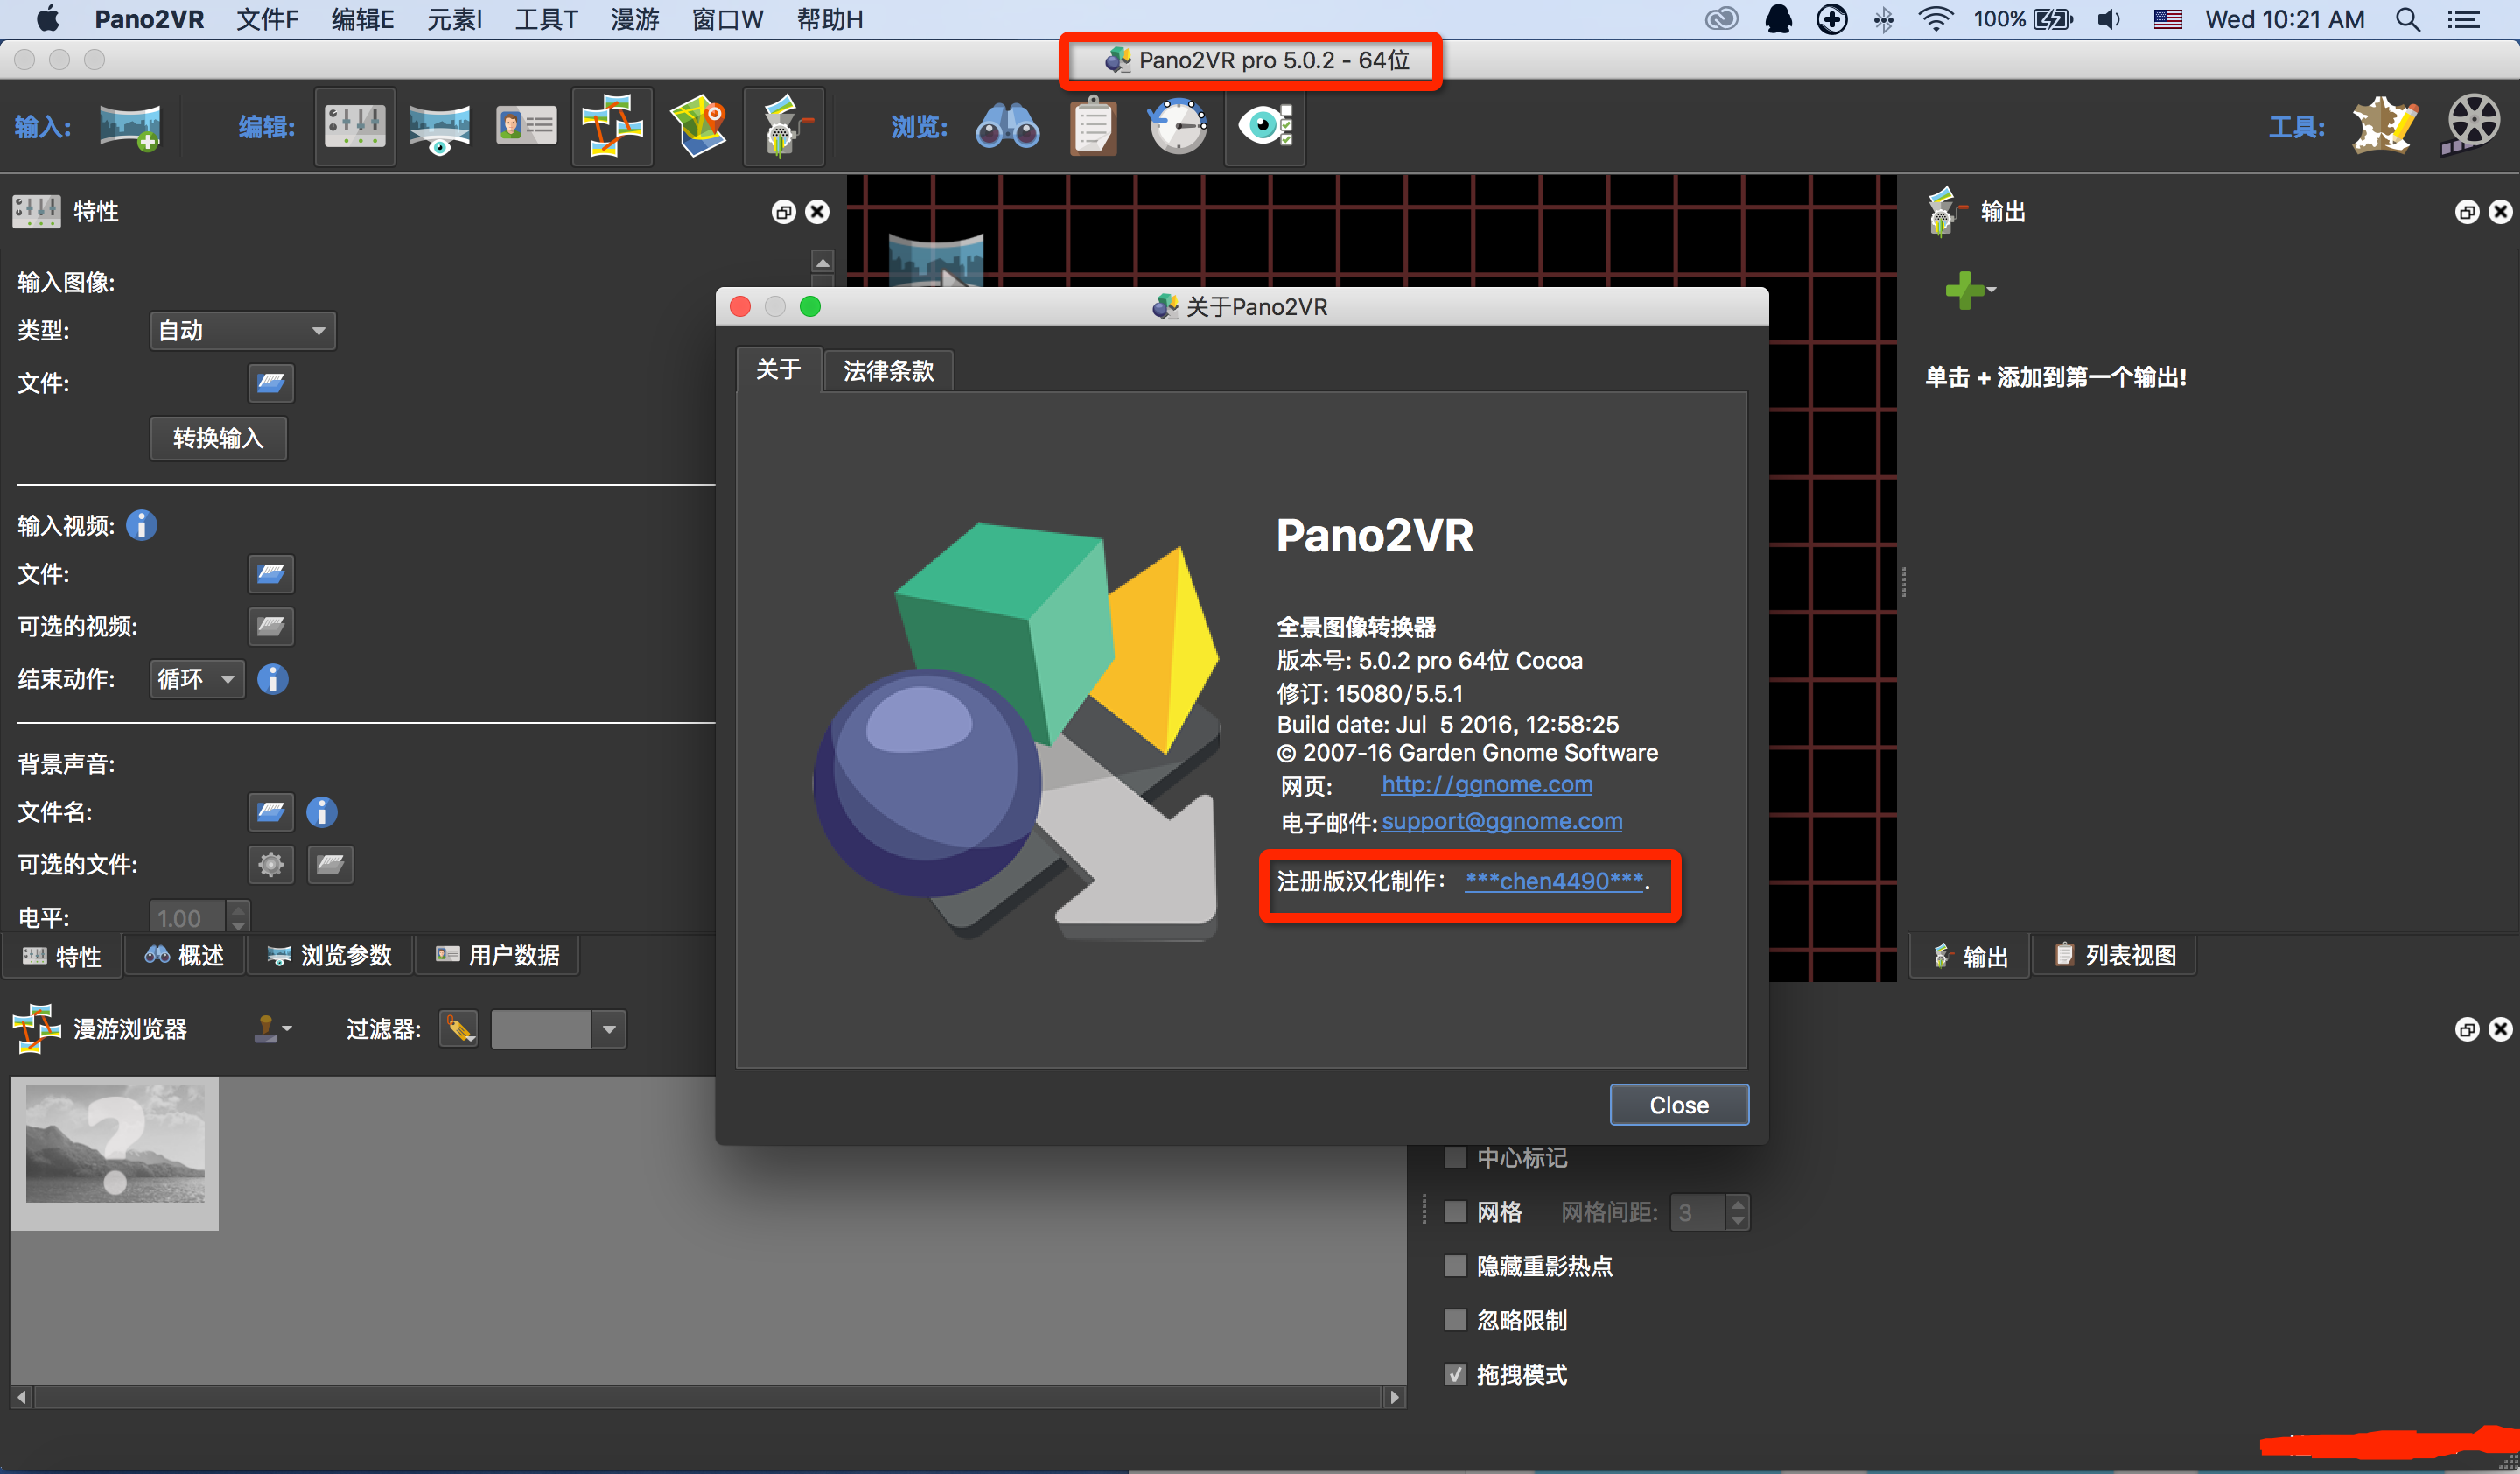Open the volume control in menu bar
This screenshot has width=2520, height=1474.
coord(2109,19)
